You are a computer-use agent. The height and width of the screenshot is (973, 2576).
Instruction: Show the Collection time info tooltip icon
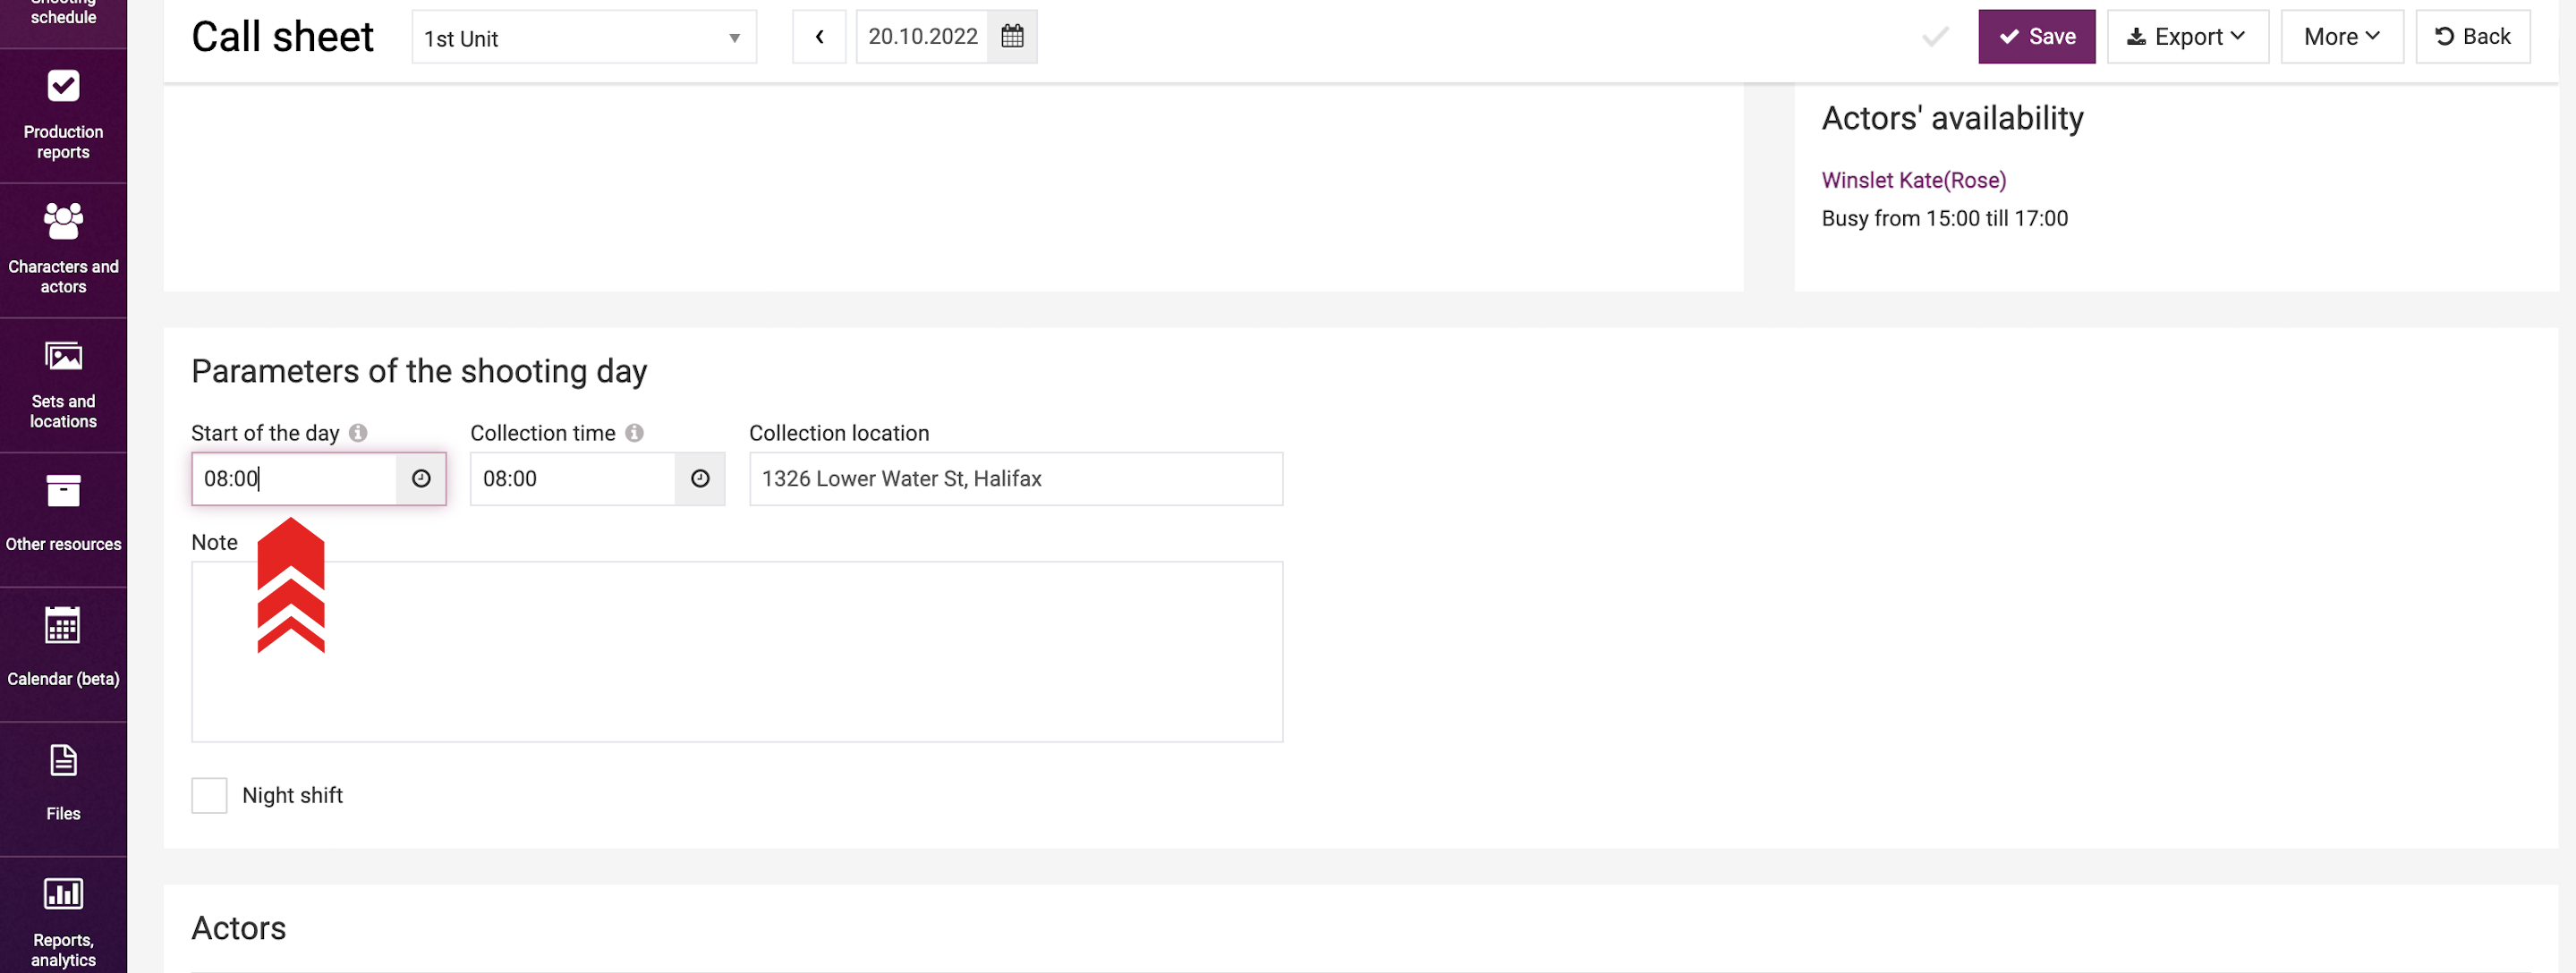(x=634, y=433)
